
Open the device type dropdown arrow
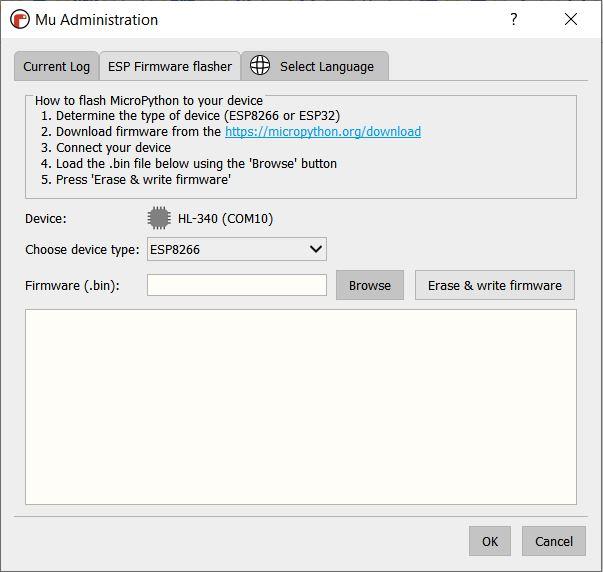[315, 249]
